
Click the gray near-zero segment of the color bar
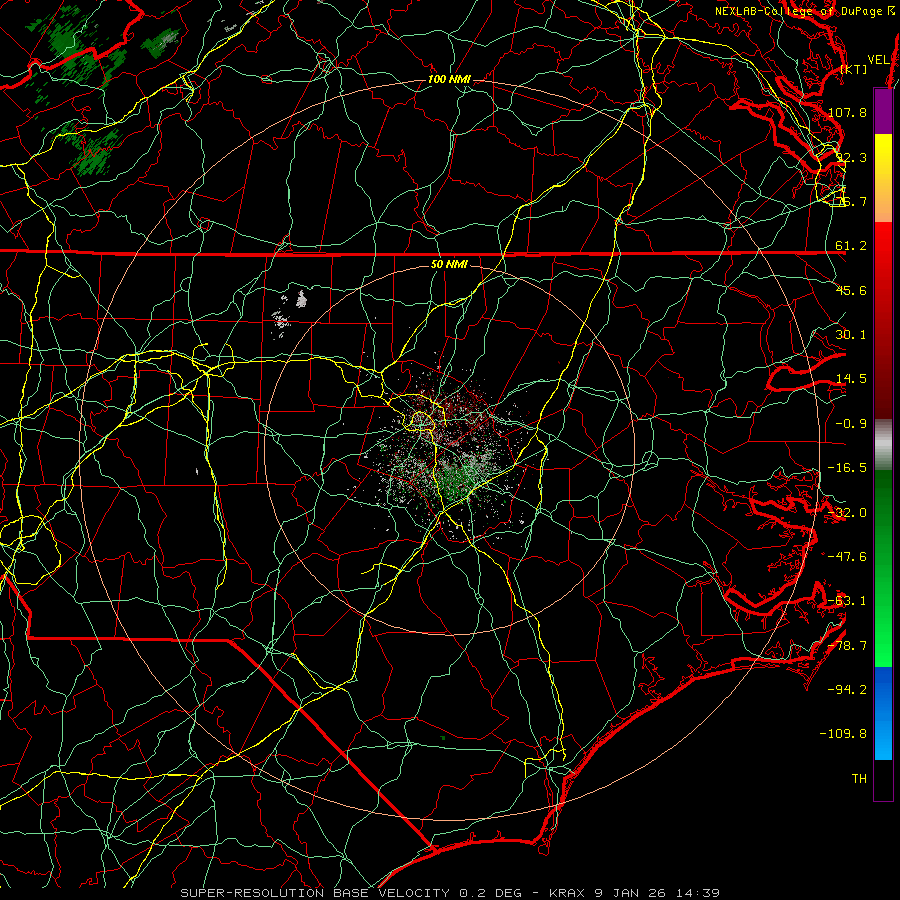pyautogui.click(x=883, y=445)
